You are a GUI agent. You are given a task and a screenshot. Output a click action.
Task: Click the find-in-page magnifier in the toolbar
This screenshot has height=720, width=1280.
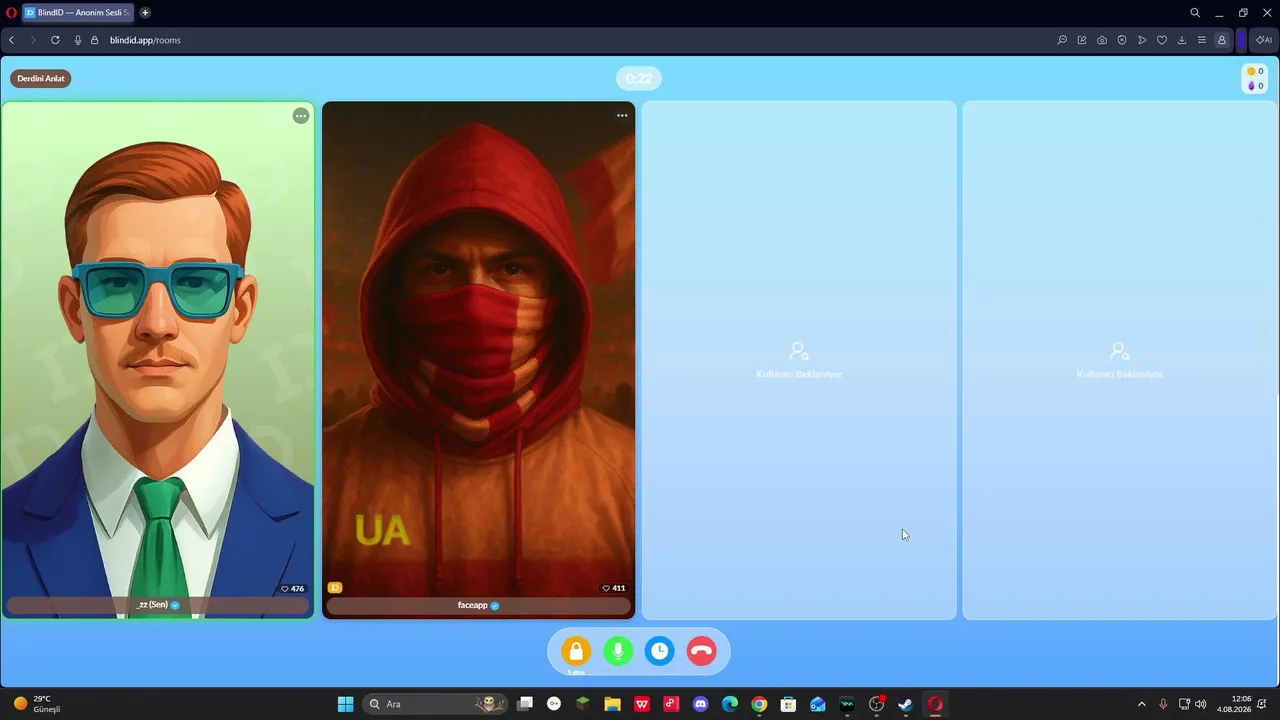coord(1062,40)
